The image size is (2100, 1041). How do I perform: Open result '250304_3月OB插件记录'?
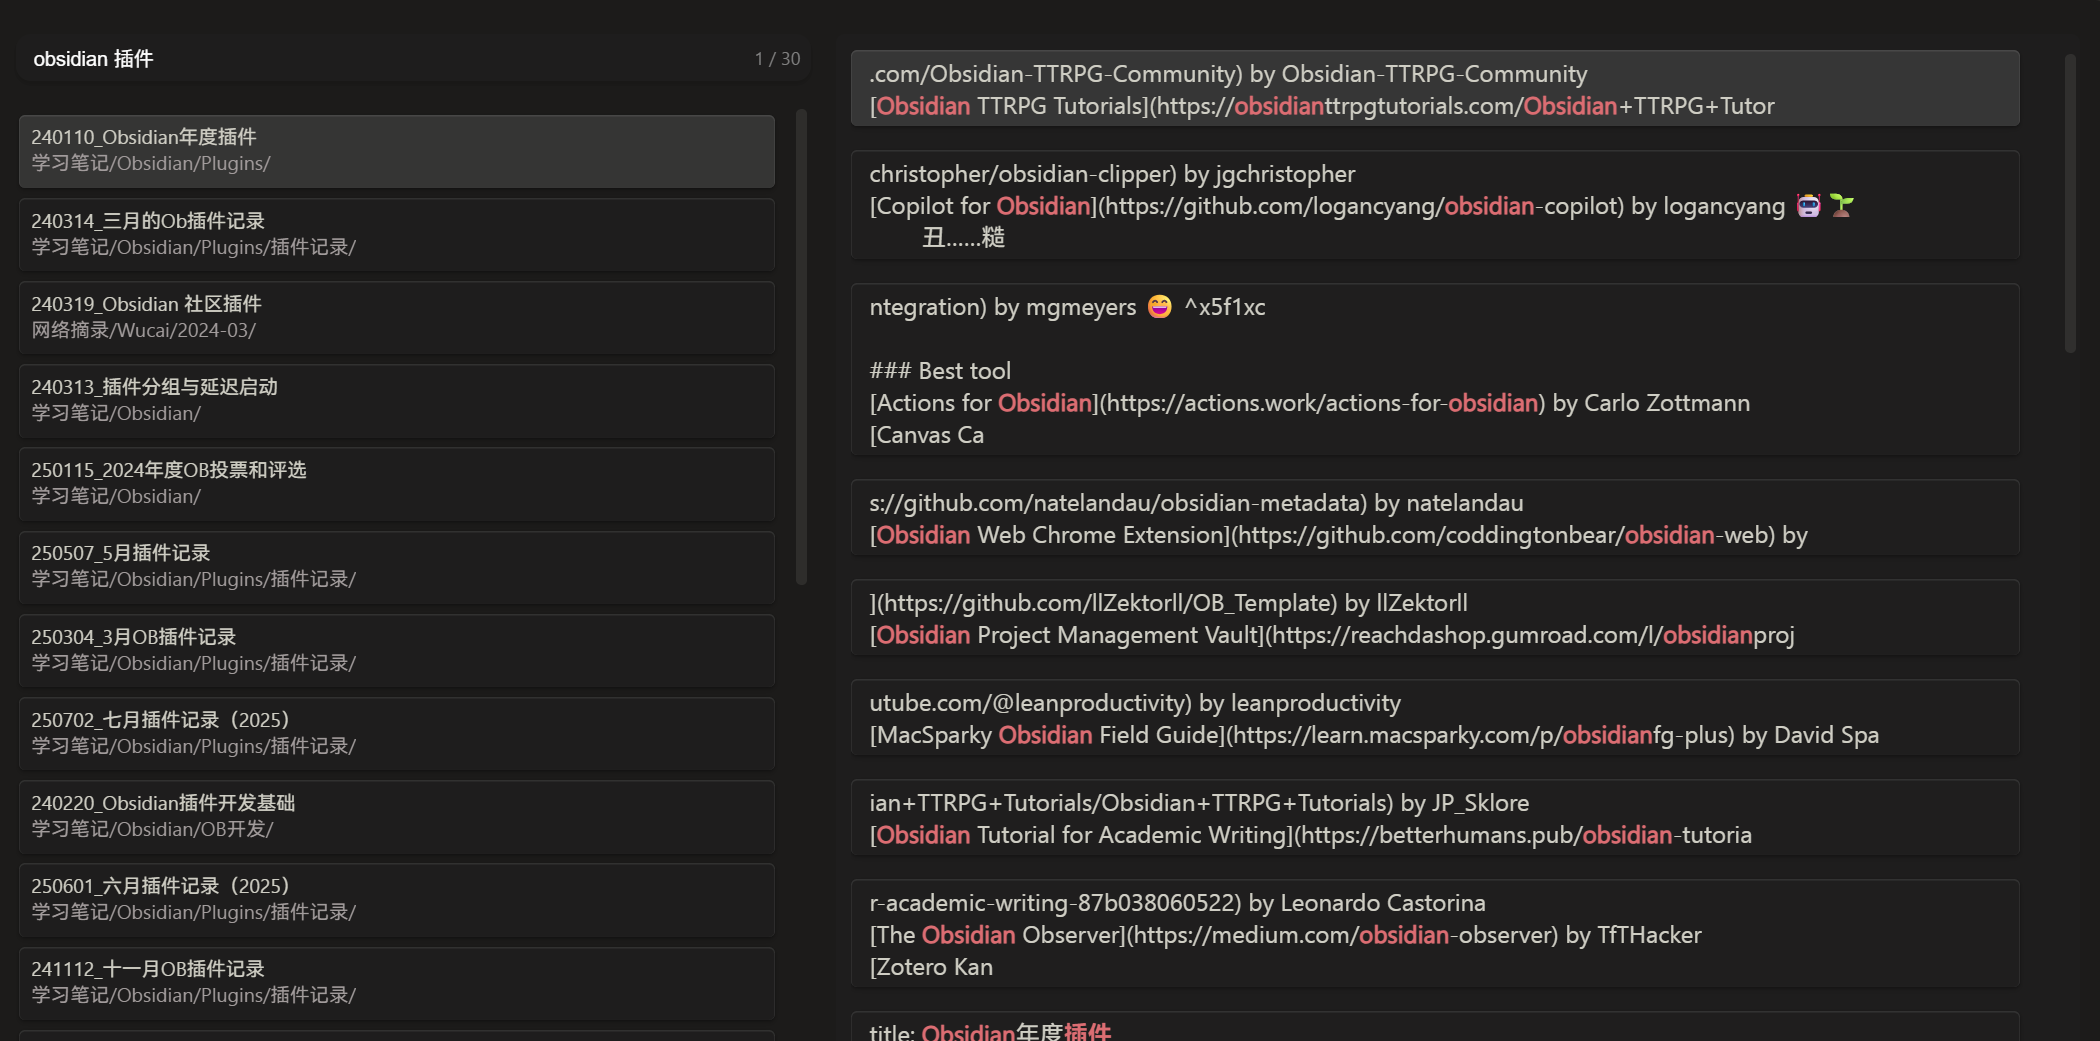397,650
